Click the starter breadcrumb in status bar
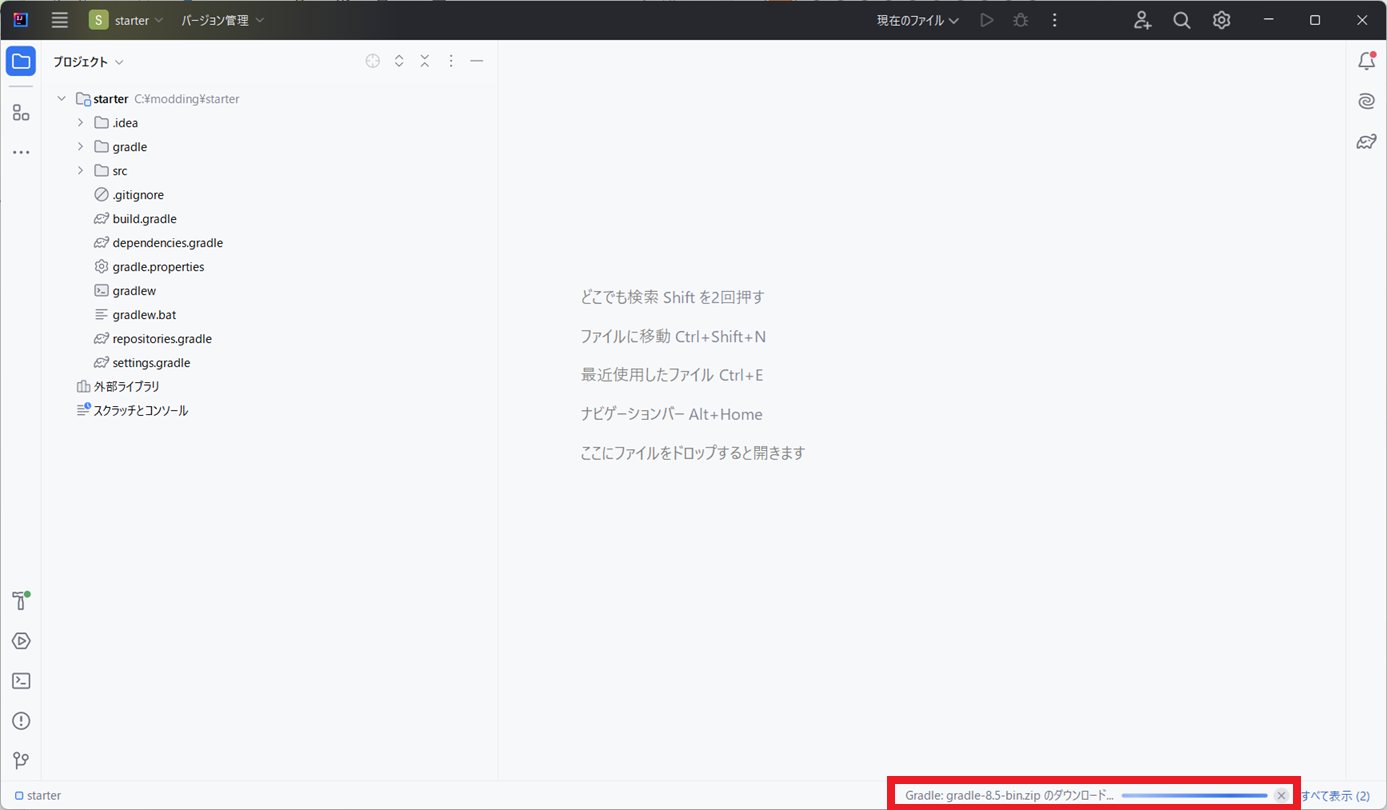Viewport: 1387px width, 810px height. (x=38, y=796)
